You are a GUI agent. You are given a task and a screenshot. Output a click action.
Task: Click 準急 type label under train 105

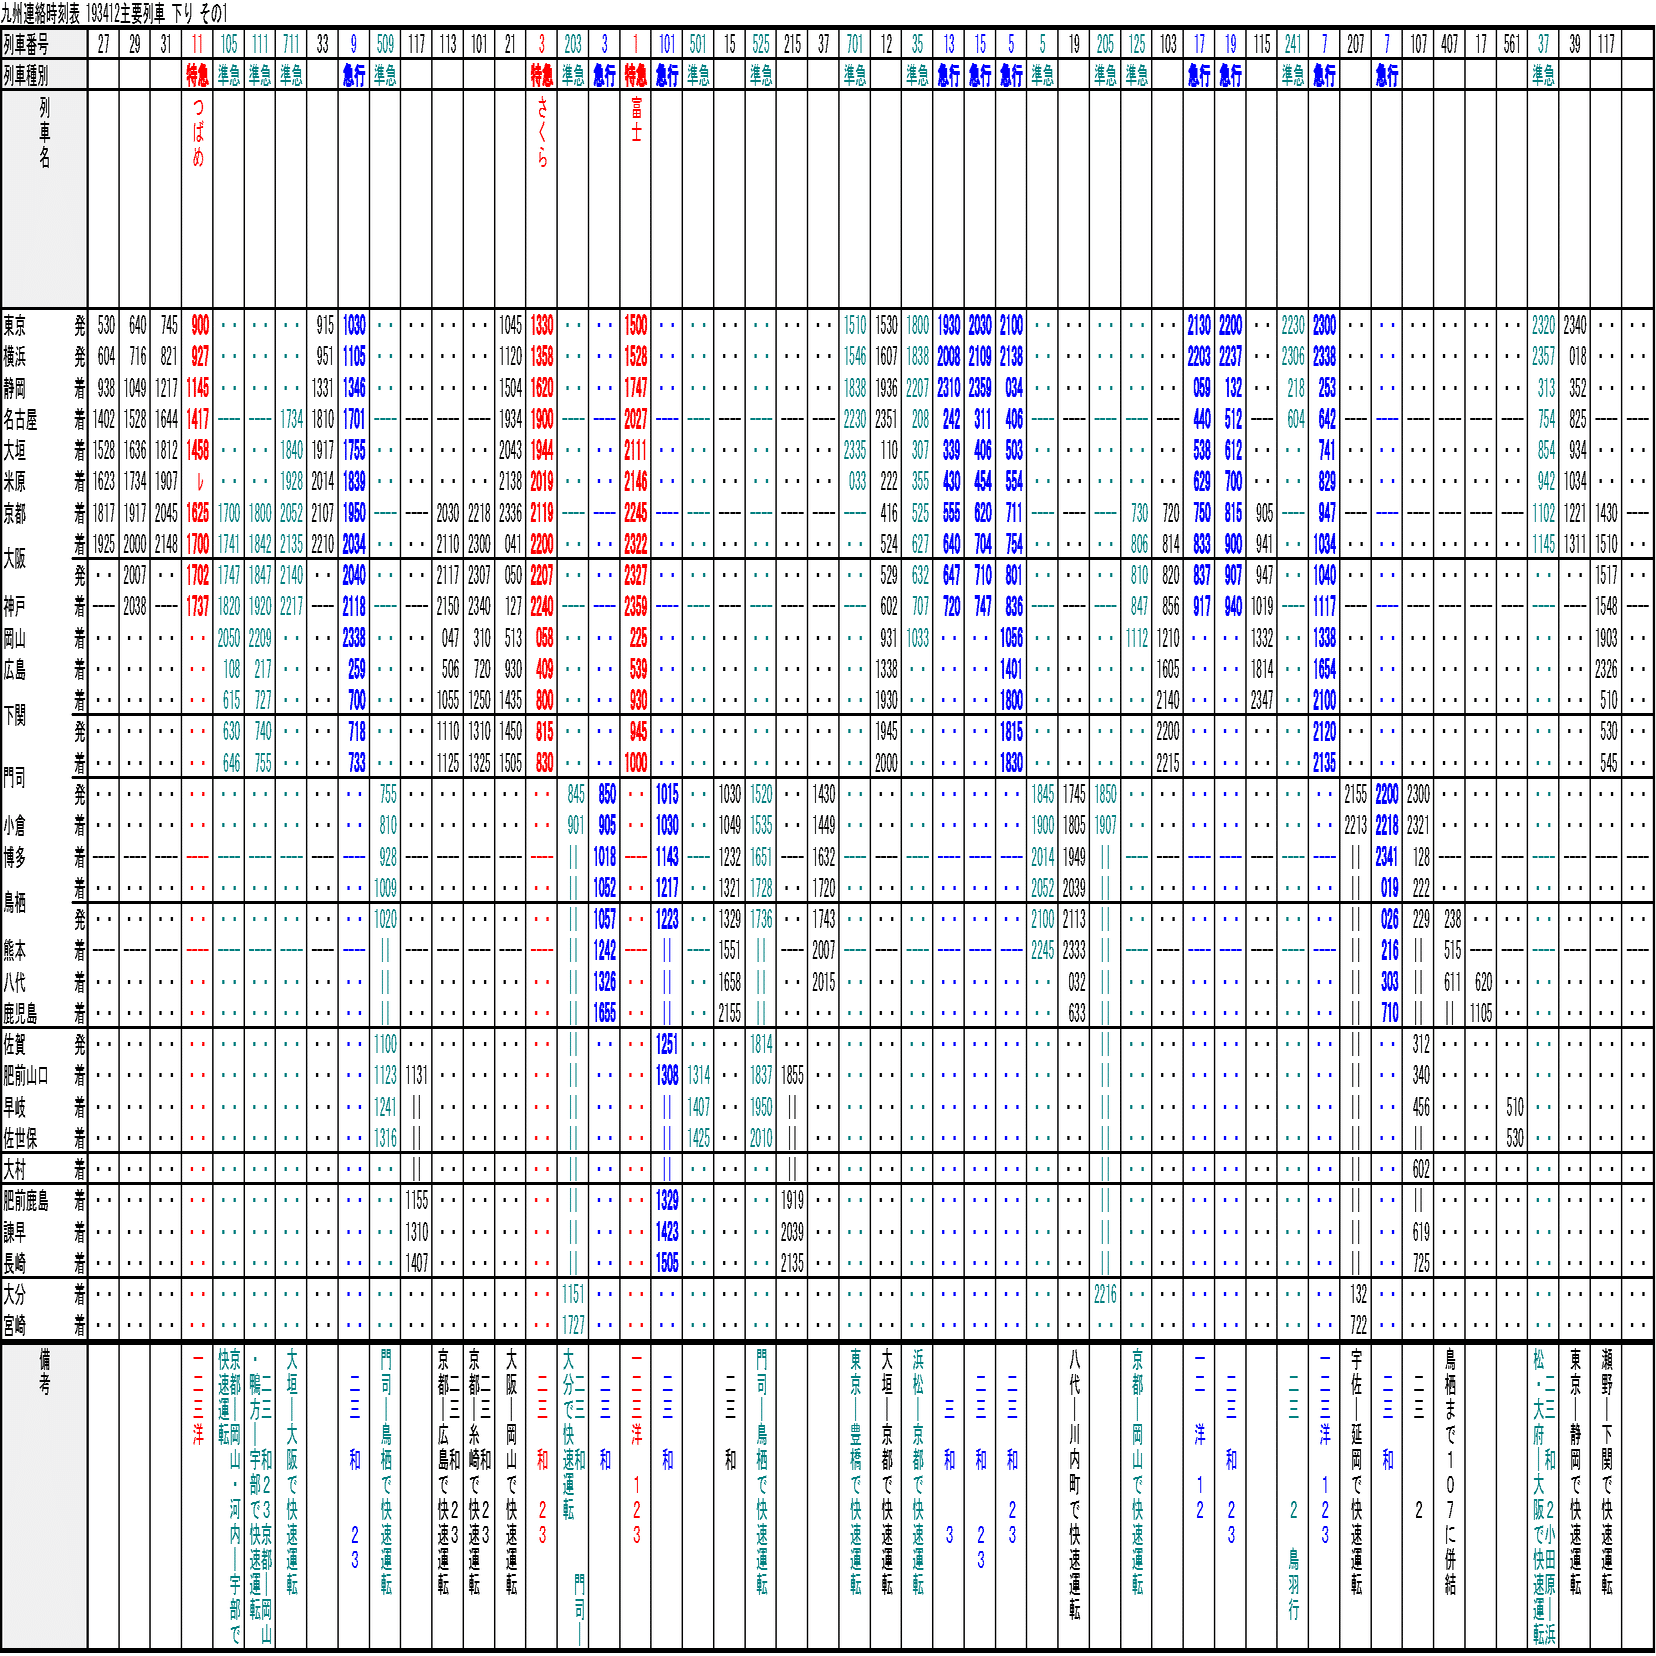click(229, 75)
